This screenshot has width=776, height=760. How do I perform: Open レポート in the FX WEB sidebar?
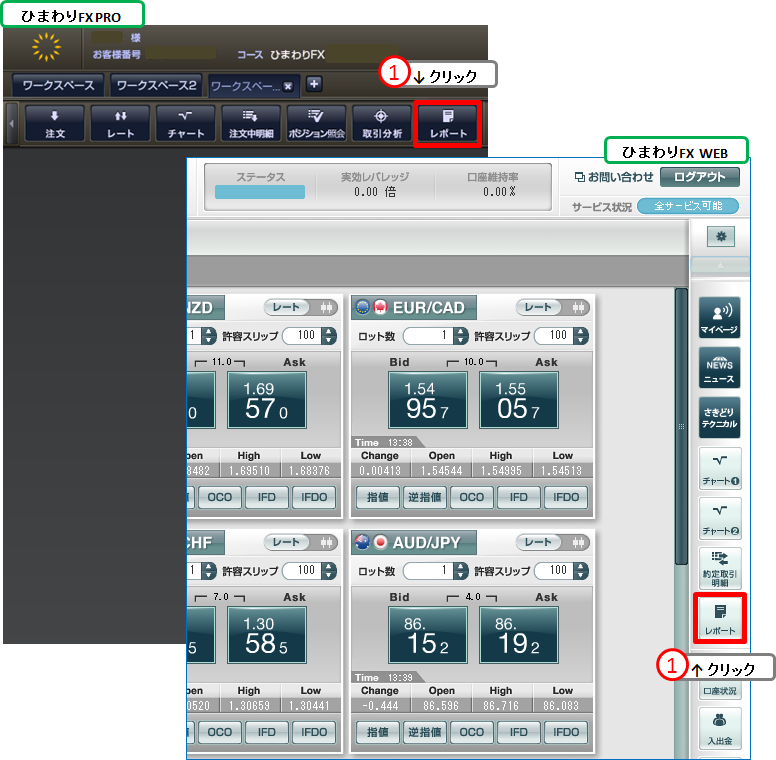tap(720, 618)
